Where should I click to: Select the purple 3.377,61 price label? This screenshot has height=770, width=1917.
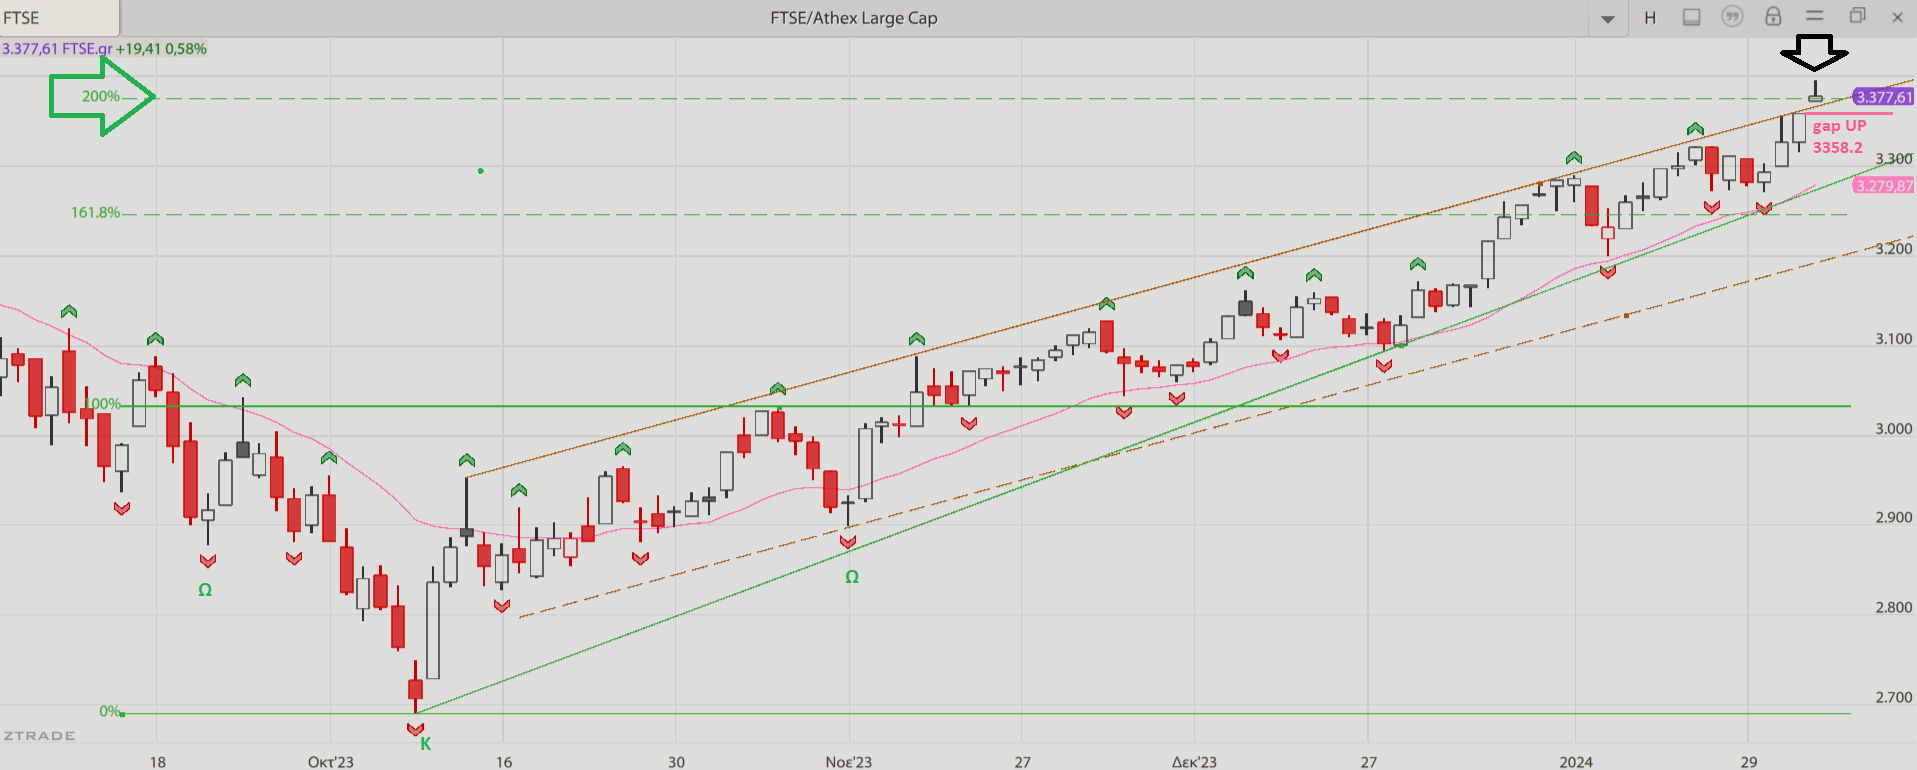tap(1883, 97)
